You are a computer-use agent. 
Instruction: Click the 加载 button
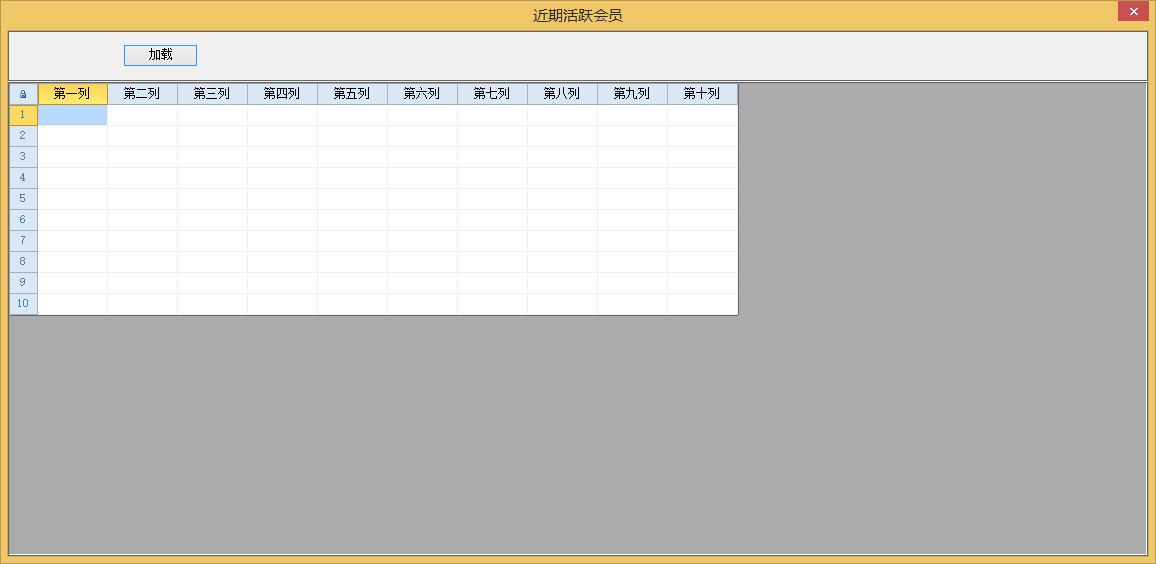(x=160, y=55)
